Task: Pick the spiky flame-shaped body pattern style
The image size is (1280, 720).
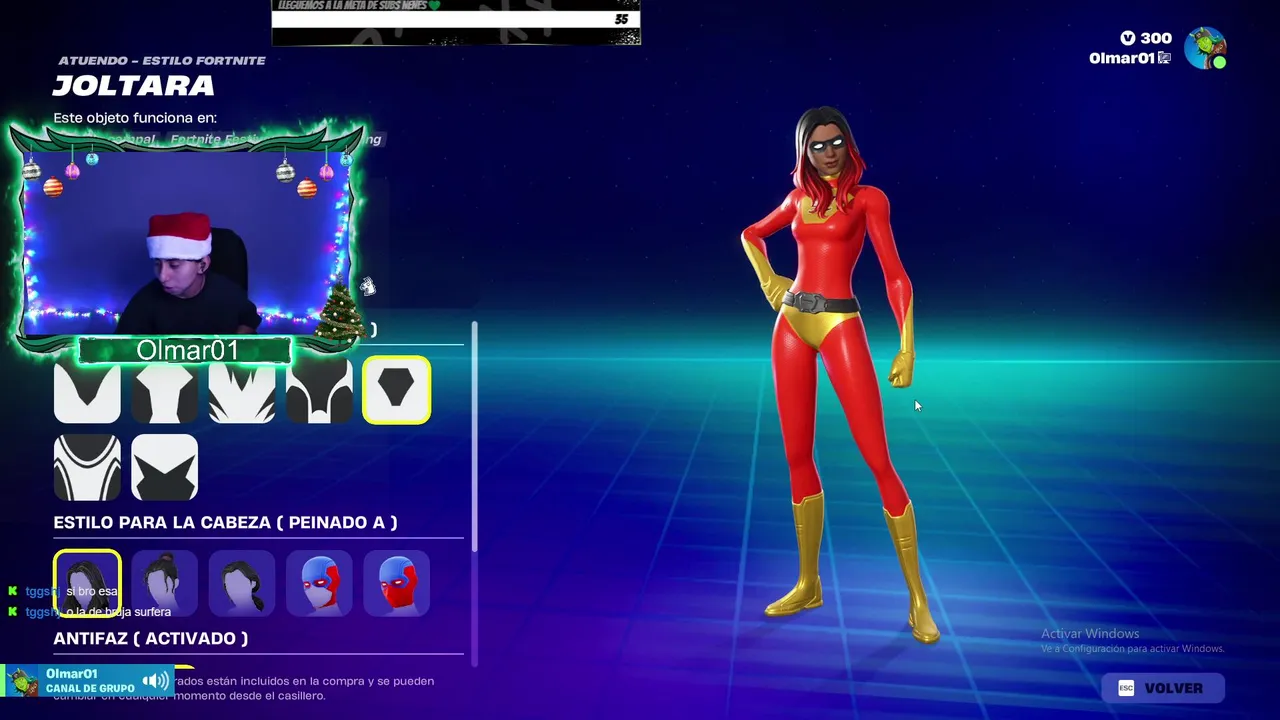Action: tap(242, 391)
